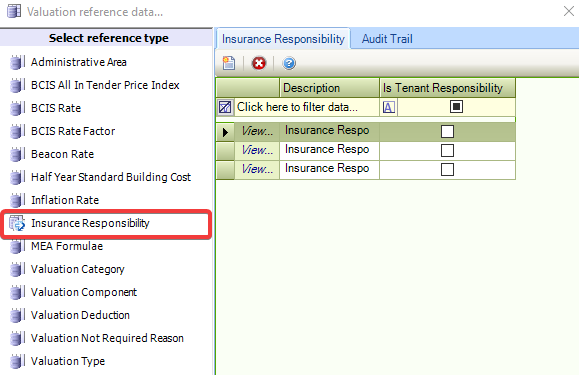This screenshot has width=579, height=375.
Task: Check Is Tenant Responsibility for the second row
Action: (x=447, y=151)
